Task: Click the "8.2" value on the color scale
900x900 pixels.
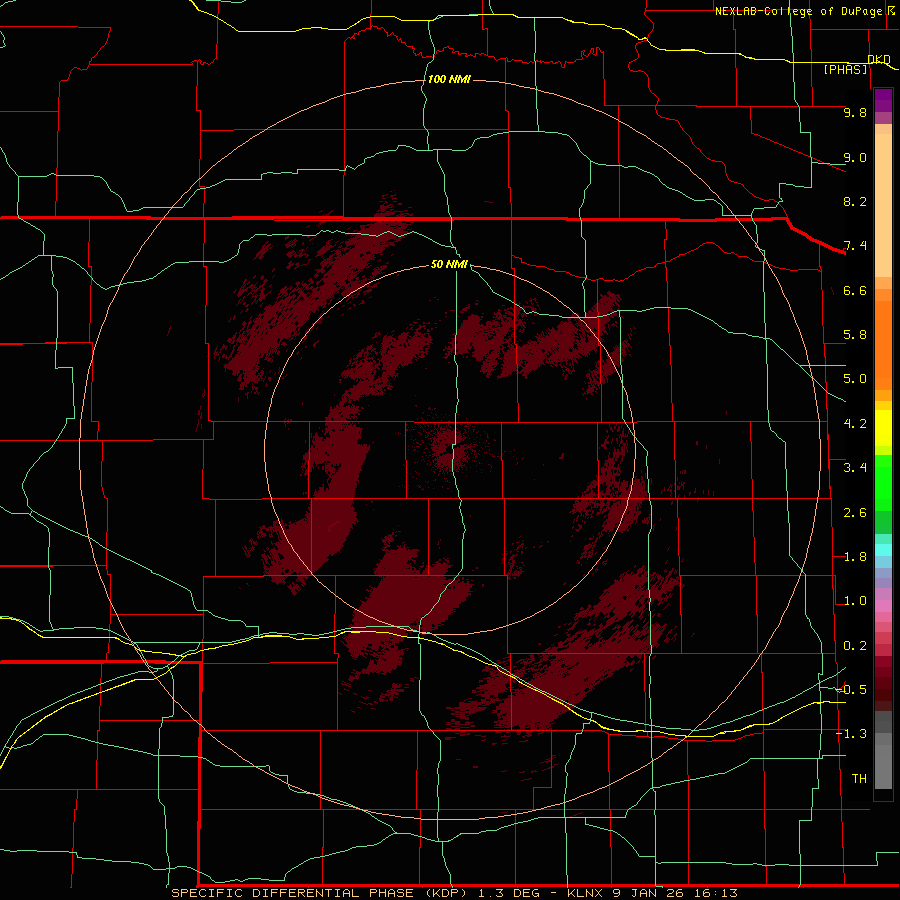Action: coord(855,201)
